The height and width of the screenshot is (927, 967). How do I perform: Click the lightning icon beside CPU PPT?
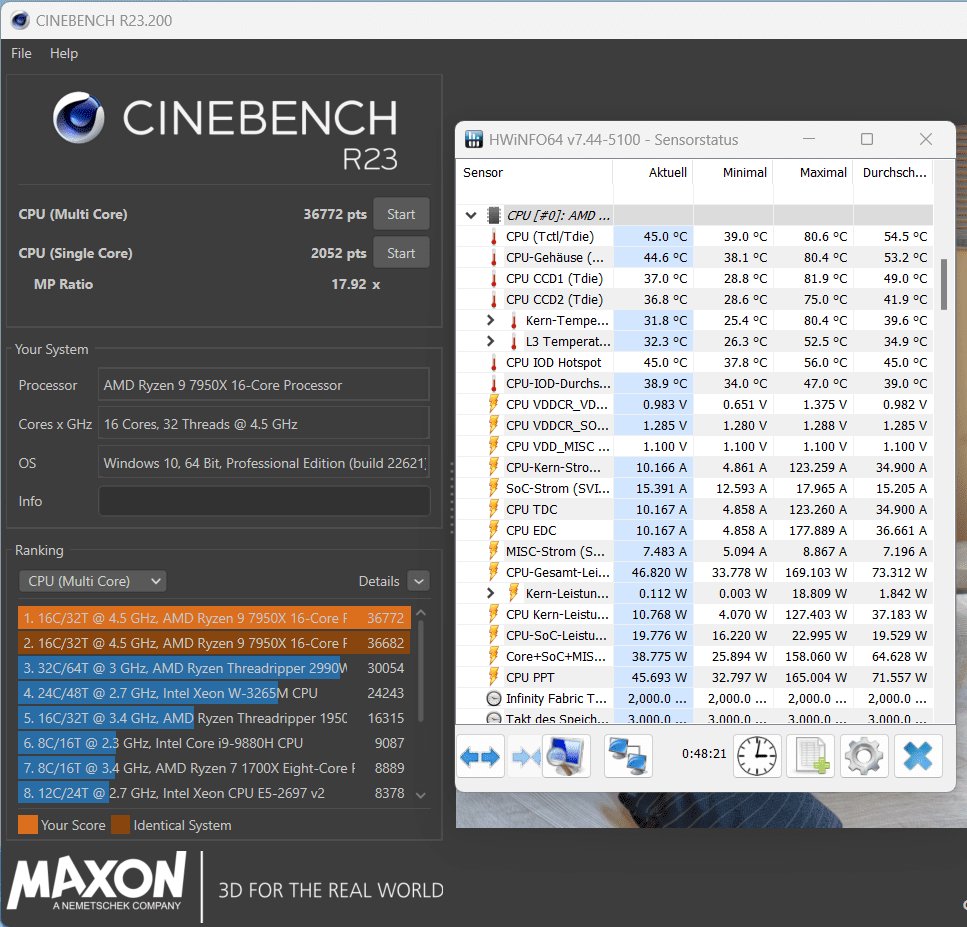[x=493, y=677]
